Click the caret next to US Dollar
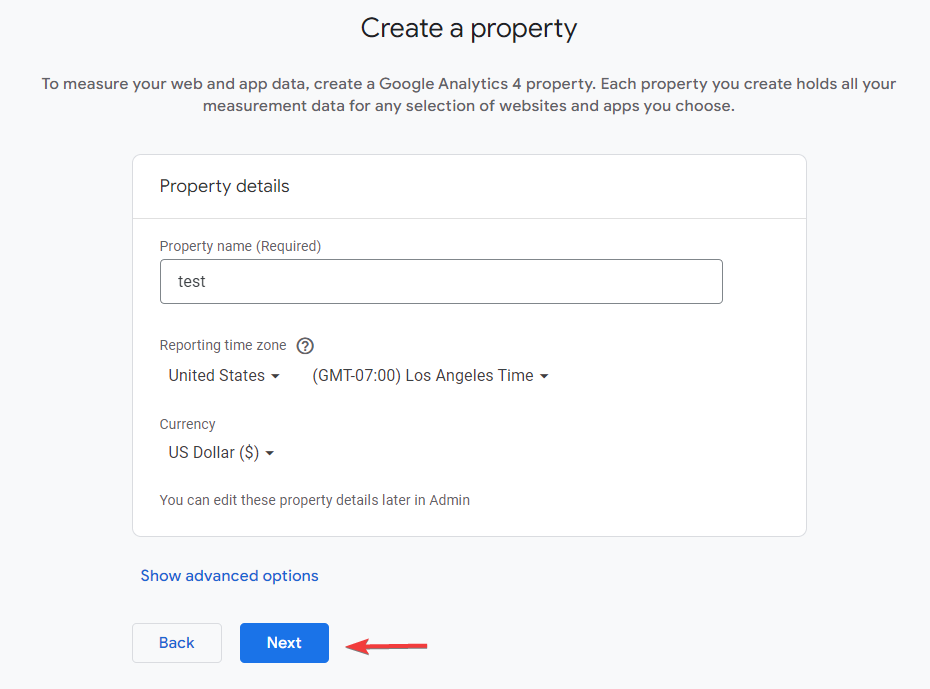930x689 pixels. click(x=271, y=452)
